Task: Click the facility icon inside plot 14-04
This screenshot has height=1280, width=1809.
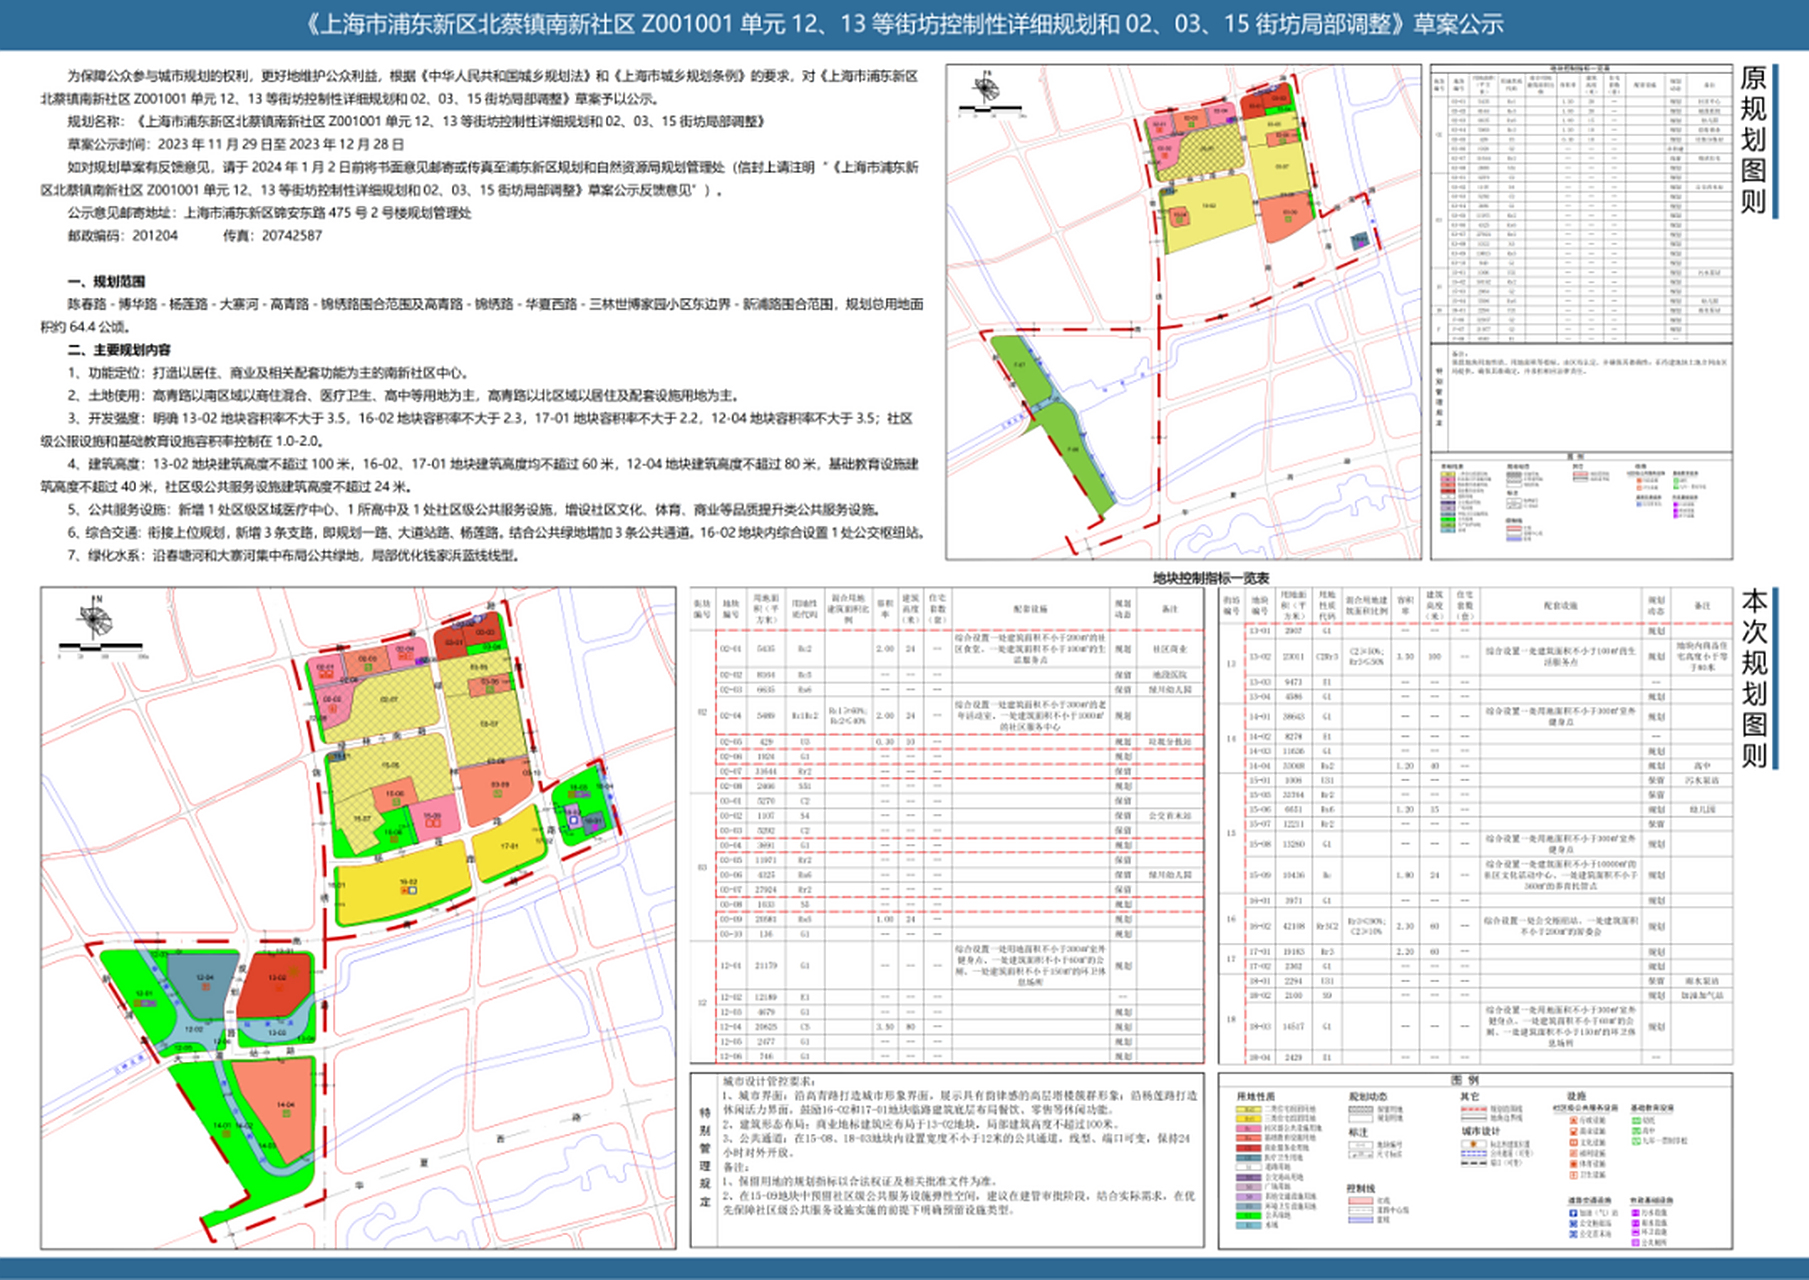Action: (x=286, y=1114)
